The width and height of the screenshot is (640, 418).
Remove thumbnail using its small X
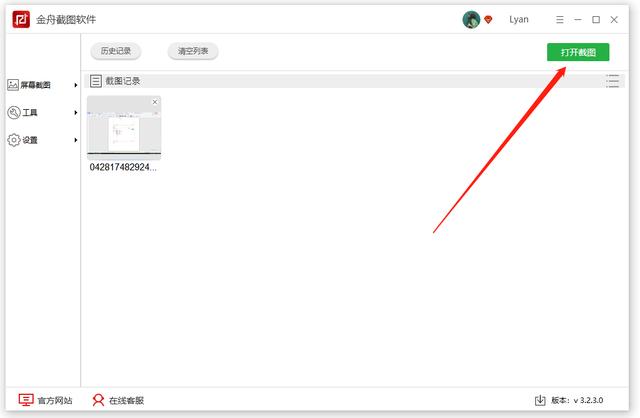[154, 102]
